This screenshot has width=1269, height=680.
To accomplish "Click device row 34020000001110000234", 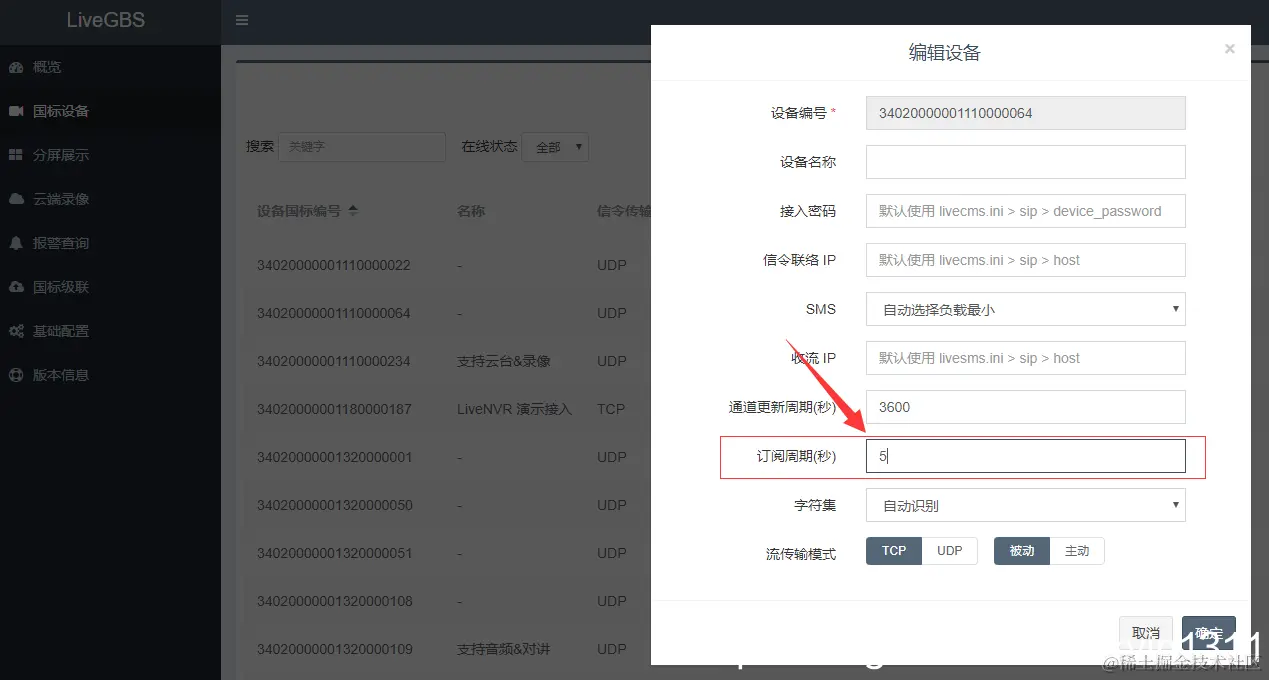I will (x=334, y=361).
